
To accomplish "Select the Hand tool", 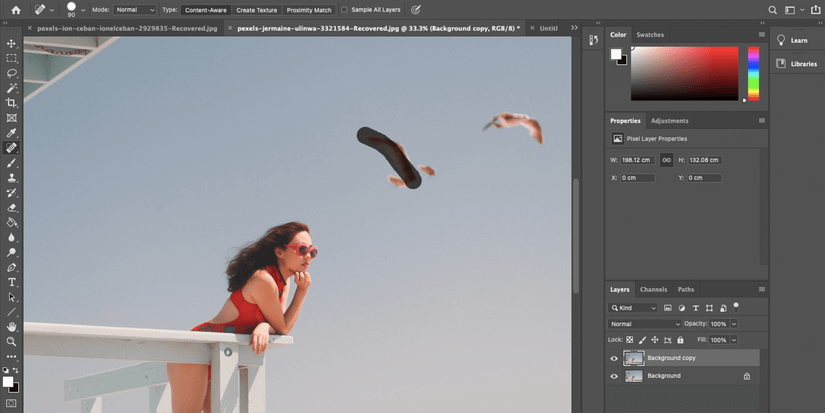I will [x=12, y=326].
